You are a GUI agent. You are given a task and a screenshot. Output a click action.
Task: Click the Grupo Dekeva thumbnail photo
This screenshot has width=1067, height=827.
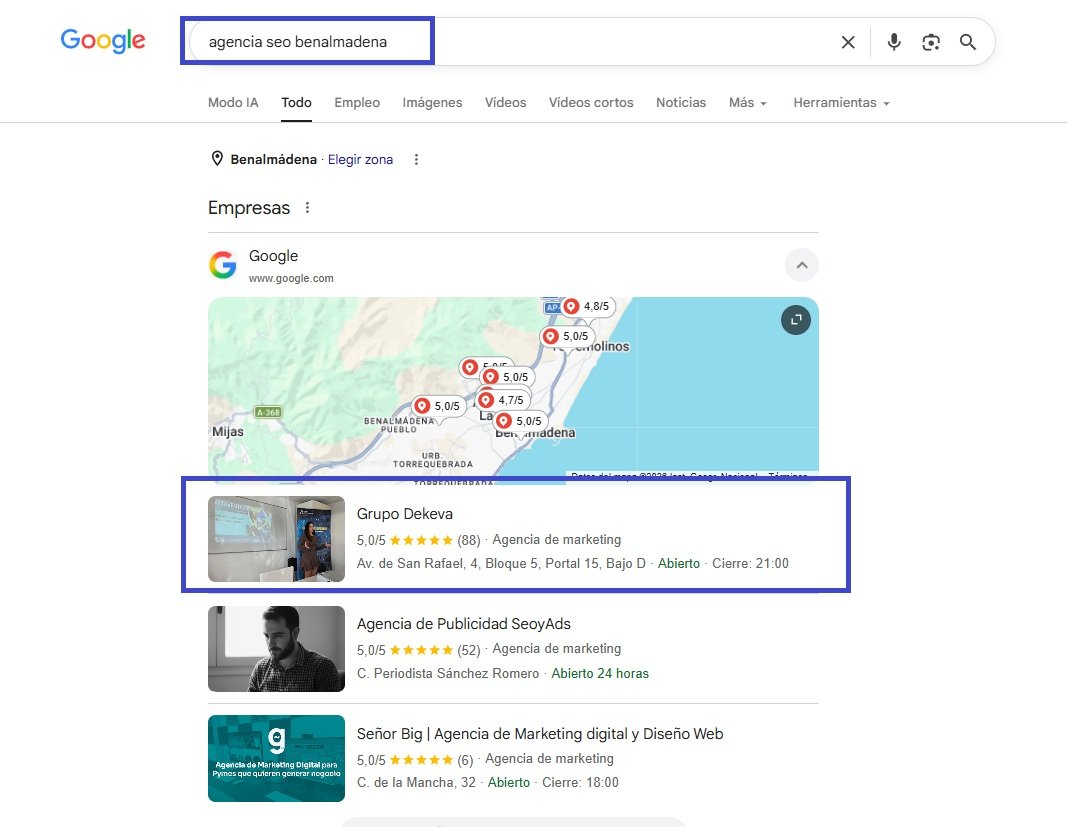(x=276, y=539)
